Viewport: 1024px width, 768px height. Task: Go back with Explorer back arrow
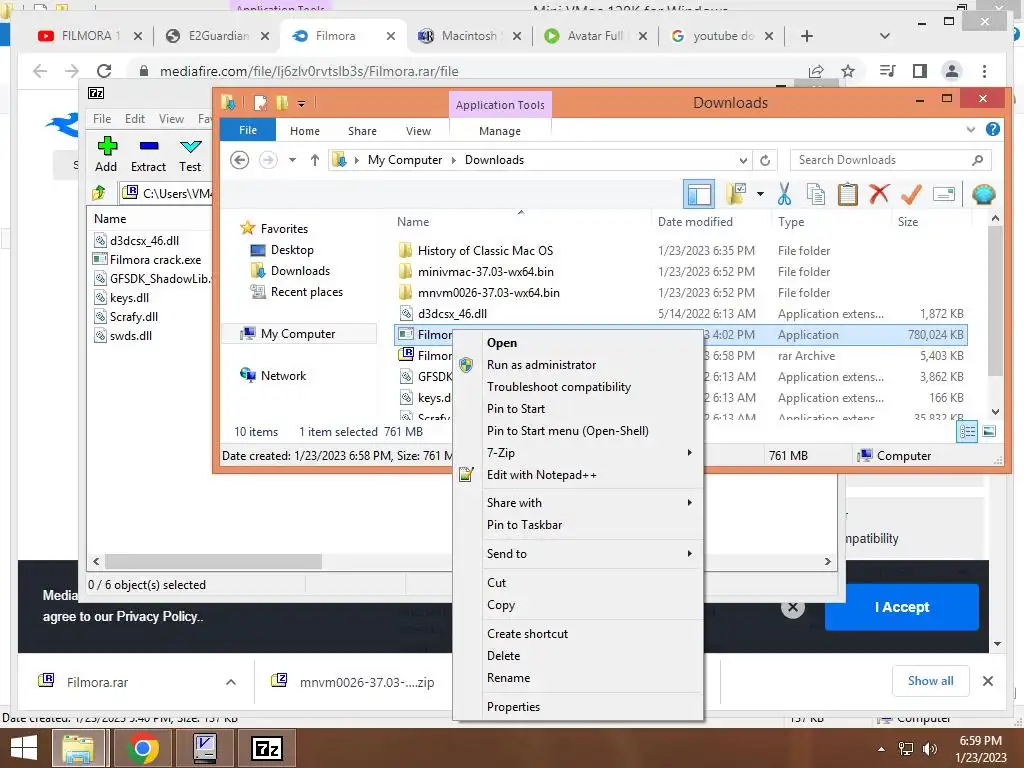240,160
